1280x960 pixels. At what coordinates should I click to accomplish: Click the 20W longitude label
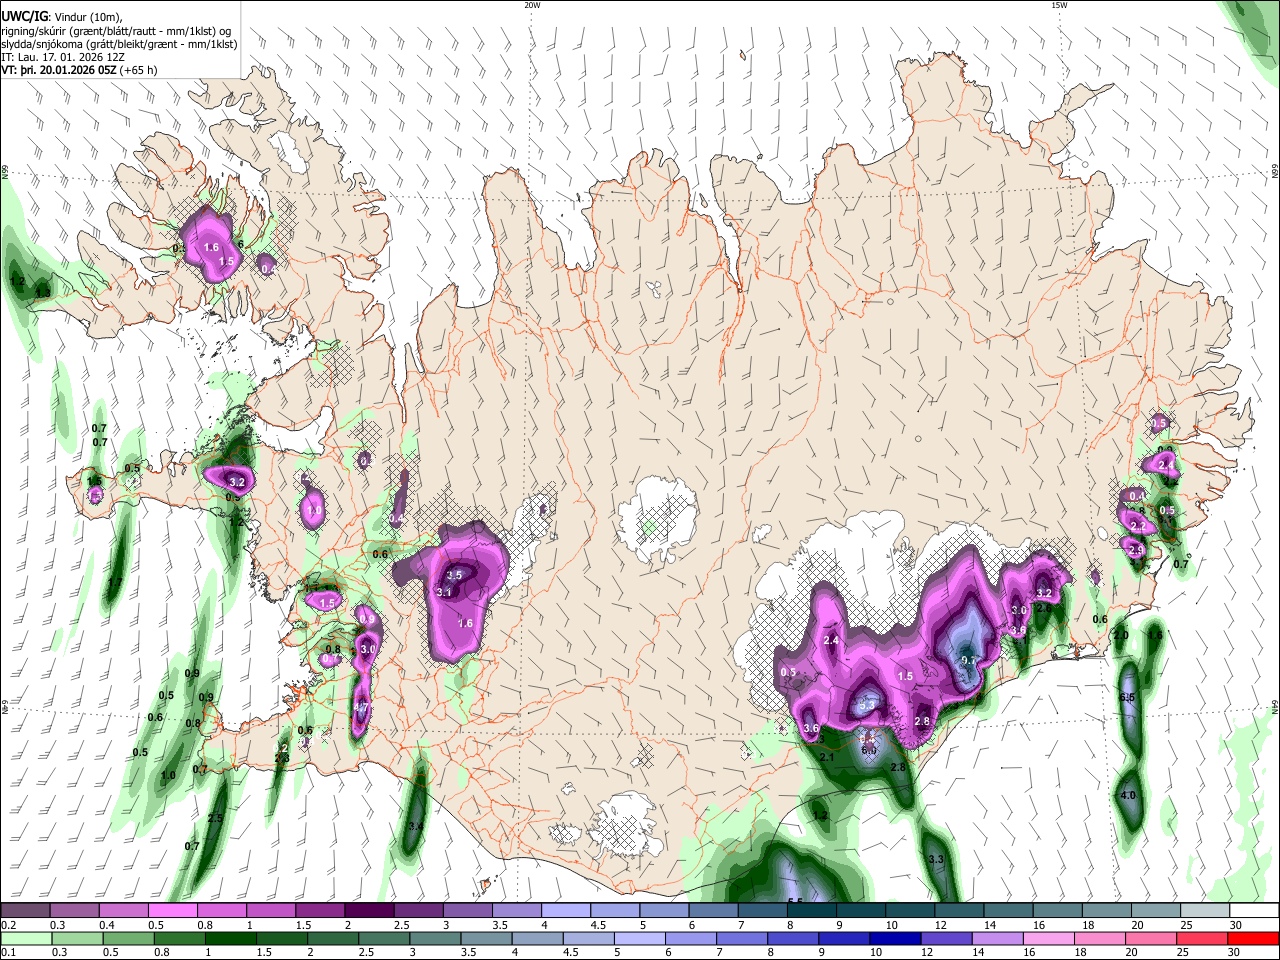pyautogui.click(x=532, y=5)
